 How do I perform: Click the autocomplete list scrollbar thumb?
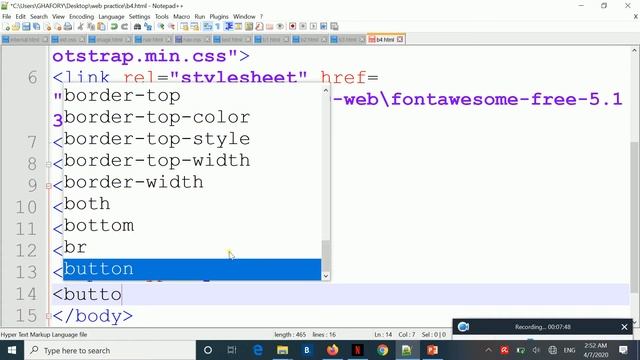click(x=326, y=256)
